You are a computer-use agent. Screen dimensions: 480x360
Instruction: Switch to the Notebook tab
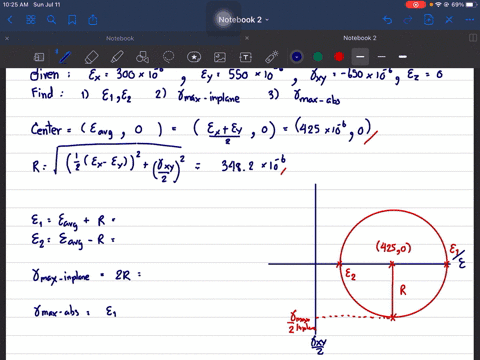(x=120, y=38)
